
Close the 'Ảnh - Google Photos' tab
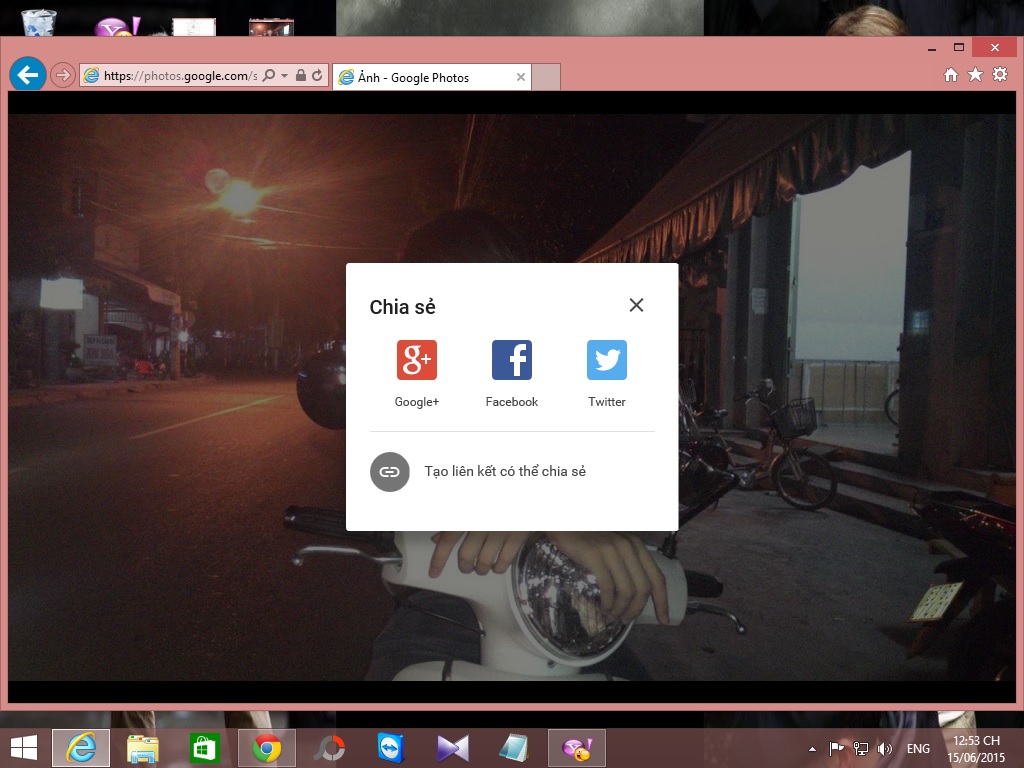click(521, 77)
